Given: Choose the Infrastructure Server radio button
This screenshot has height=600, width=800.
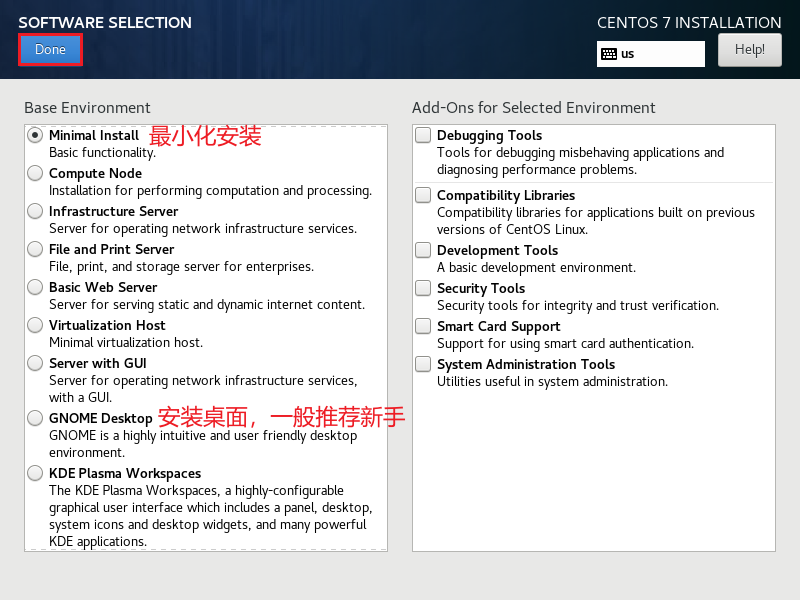Looking at the screenshot, I should (x=35, y=211).
